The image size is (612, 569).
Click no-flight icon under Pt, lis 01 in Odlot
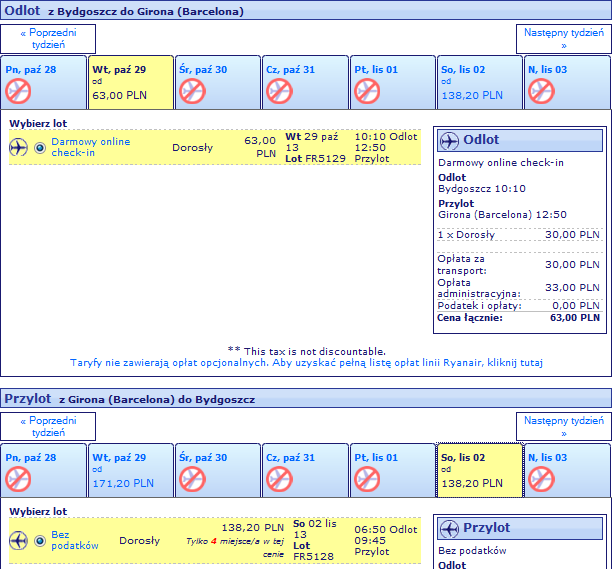(x=367, y=91)
